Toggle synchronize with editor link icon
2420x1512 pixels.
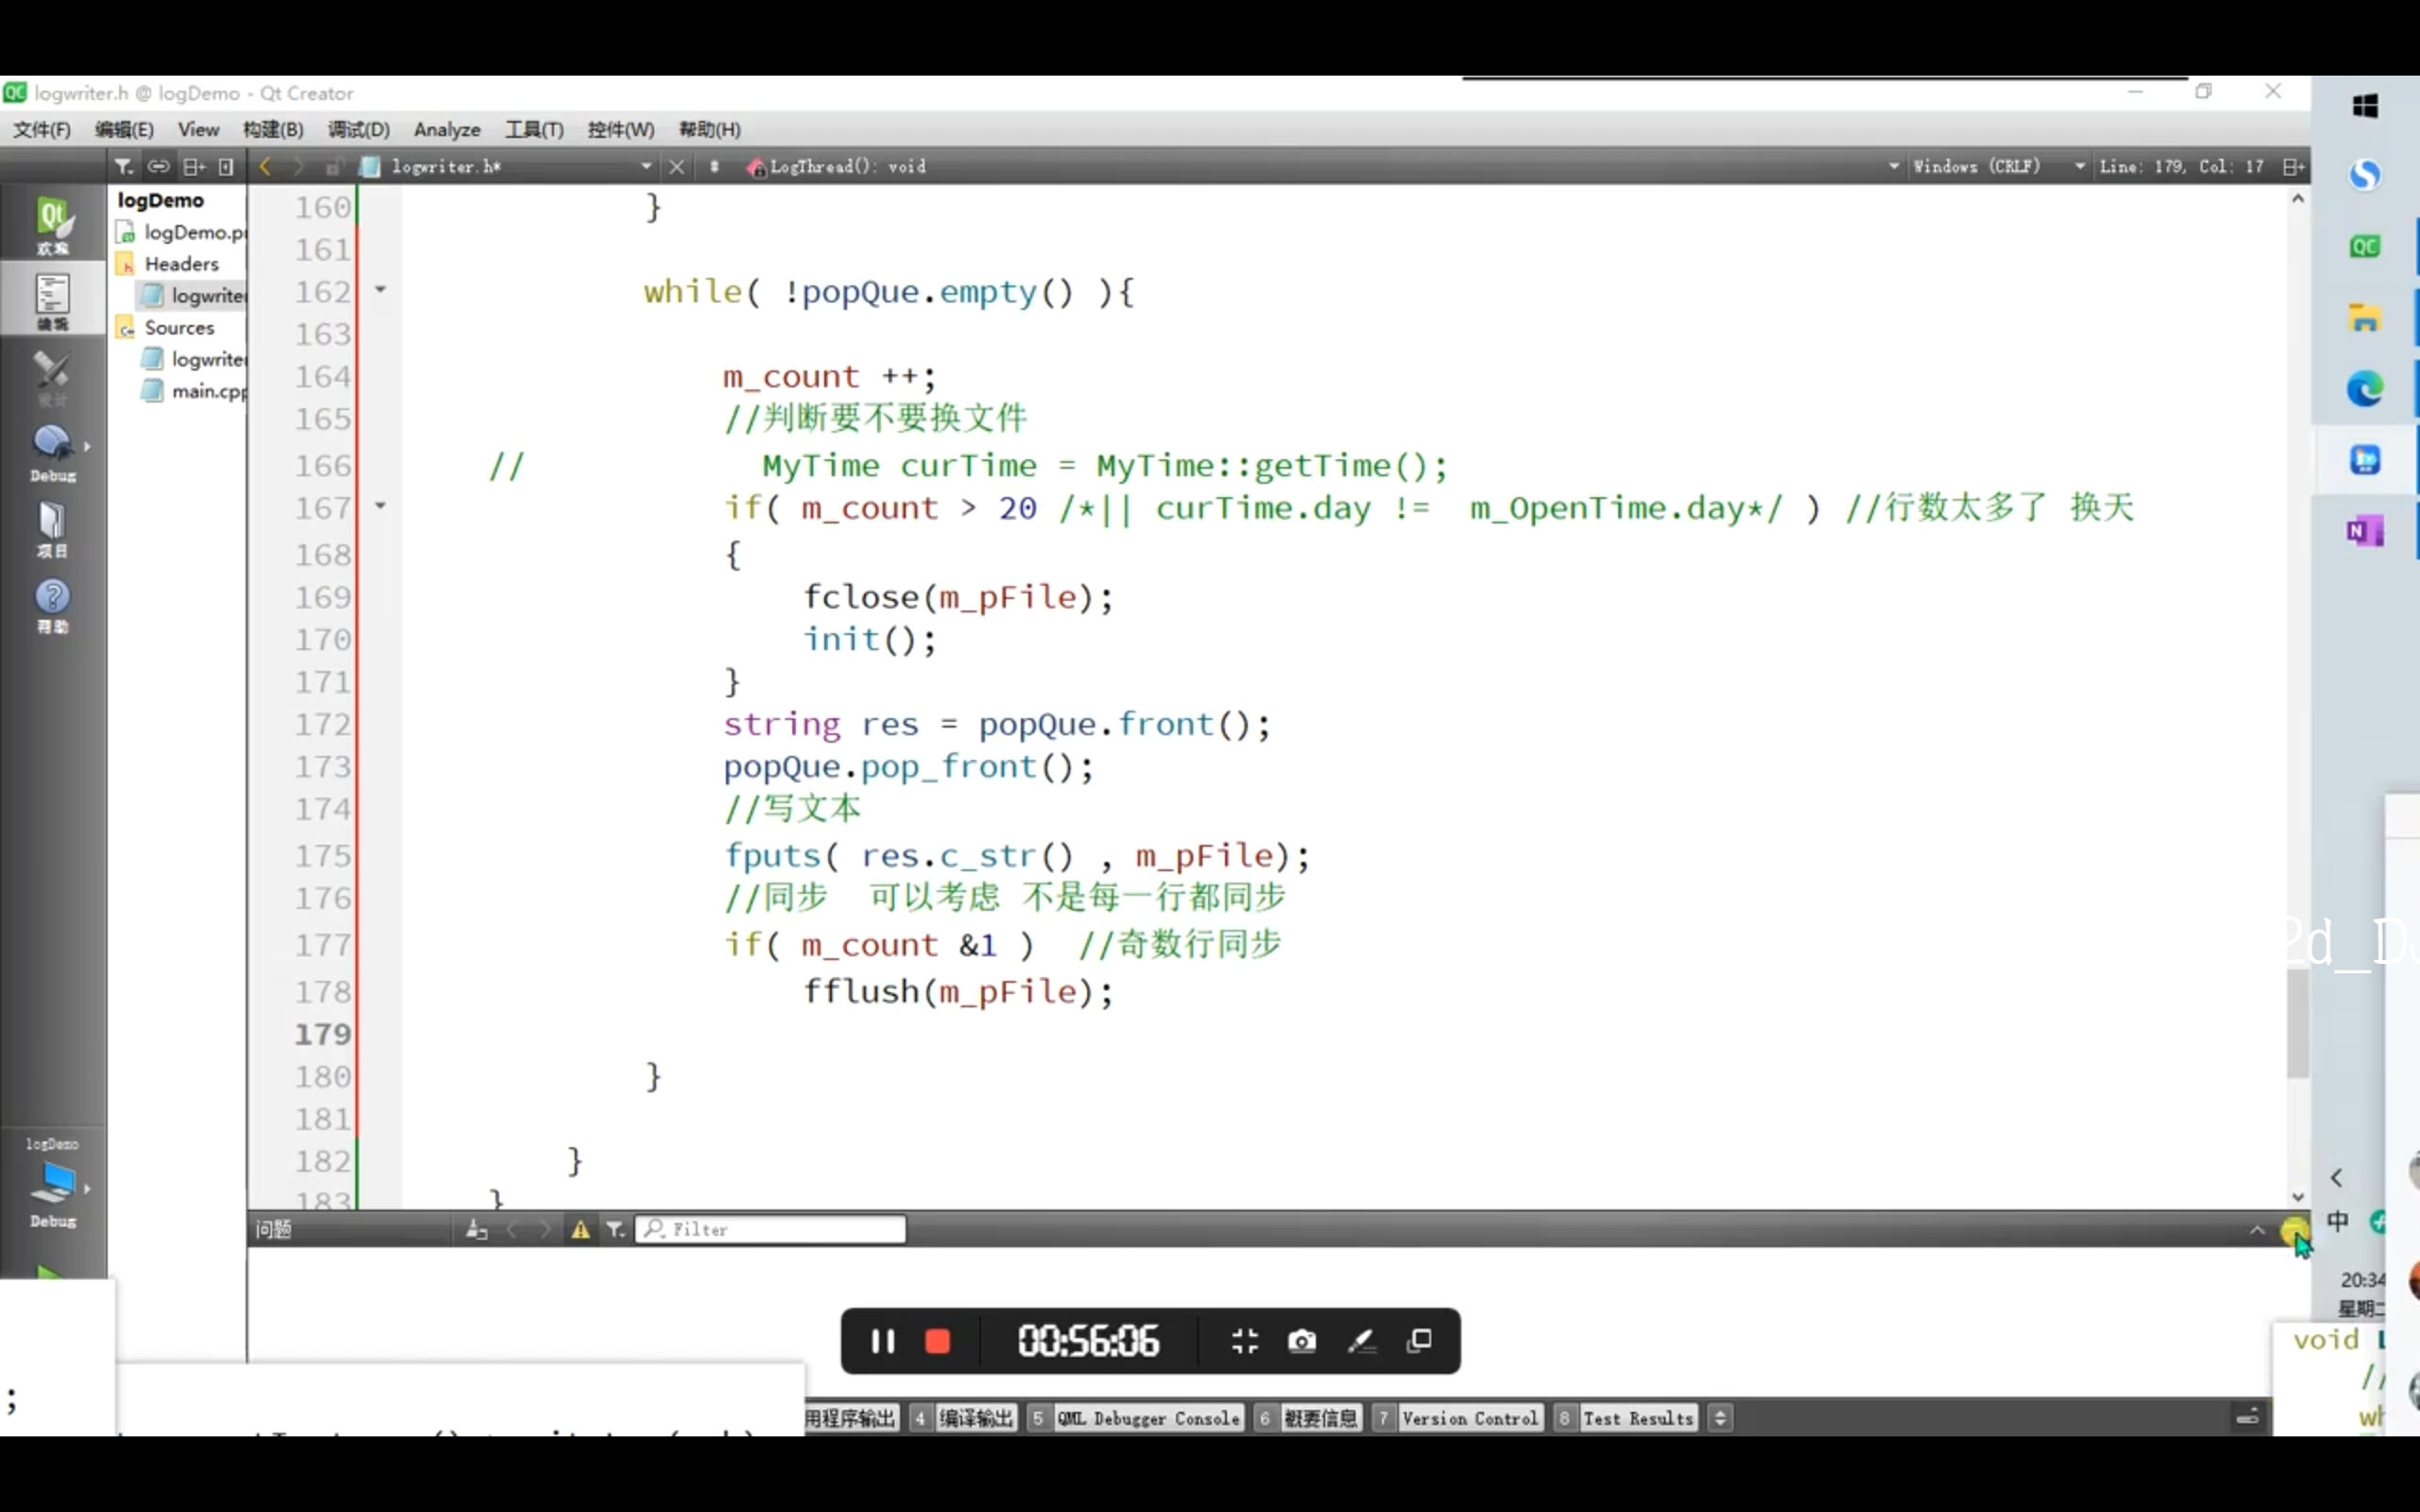158,166
